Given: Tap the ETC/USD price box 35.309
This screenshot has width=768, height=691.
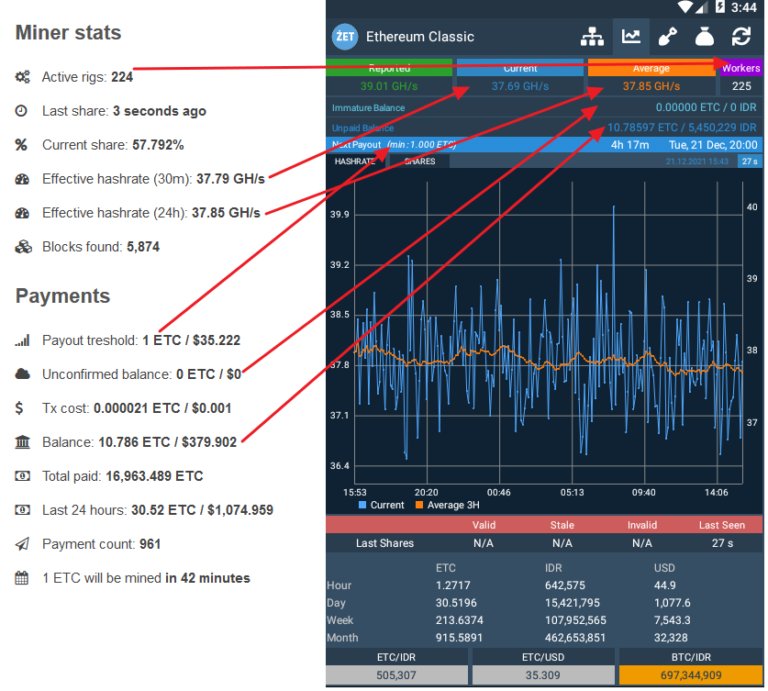Looking at the screenshot, I should (x=543, y=675).
